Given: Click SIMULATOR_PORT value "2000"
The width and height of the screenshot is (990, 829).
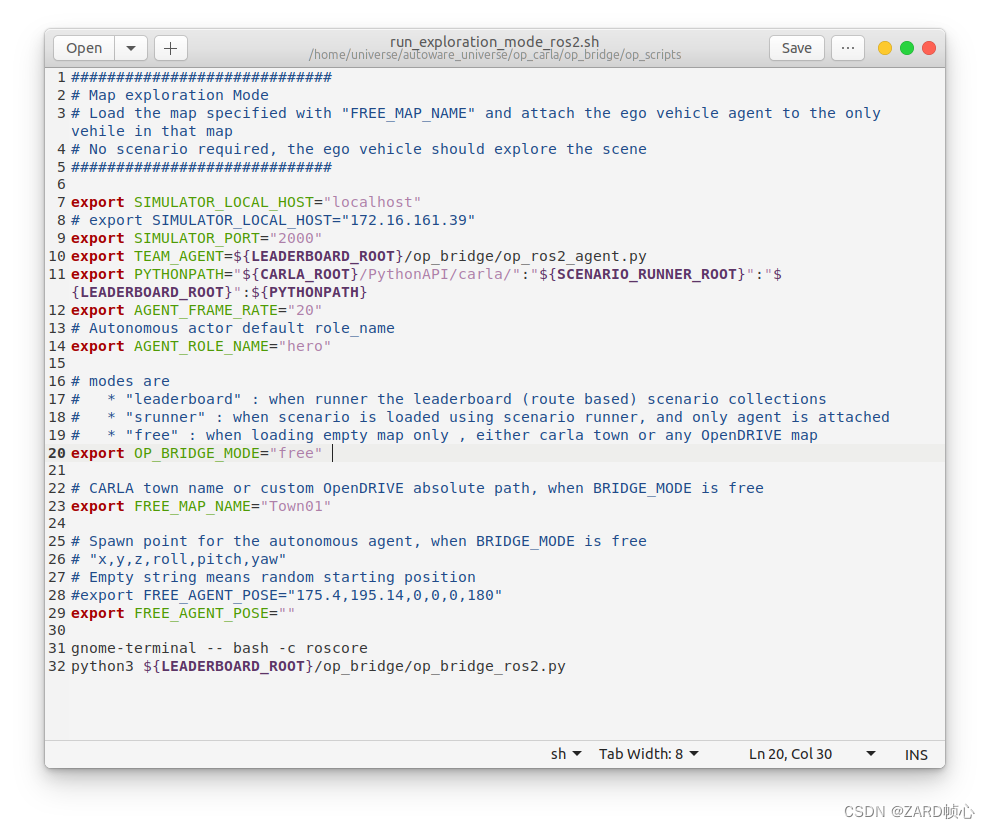Looking at the screenshot, I should pyautogui.click(x=295, y=239).
